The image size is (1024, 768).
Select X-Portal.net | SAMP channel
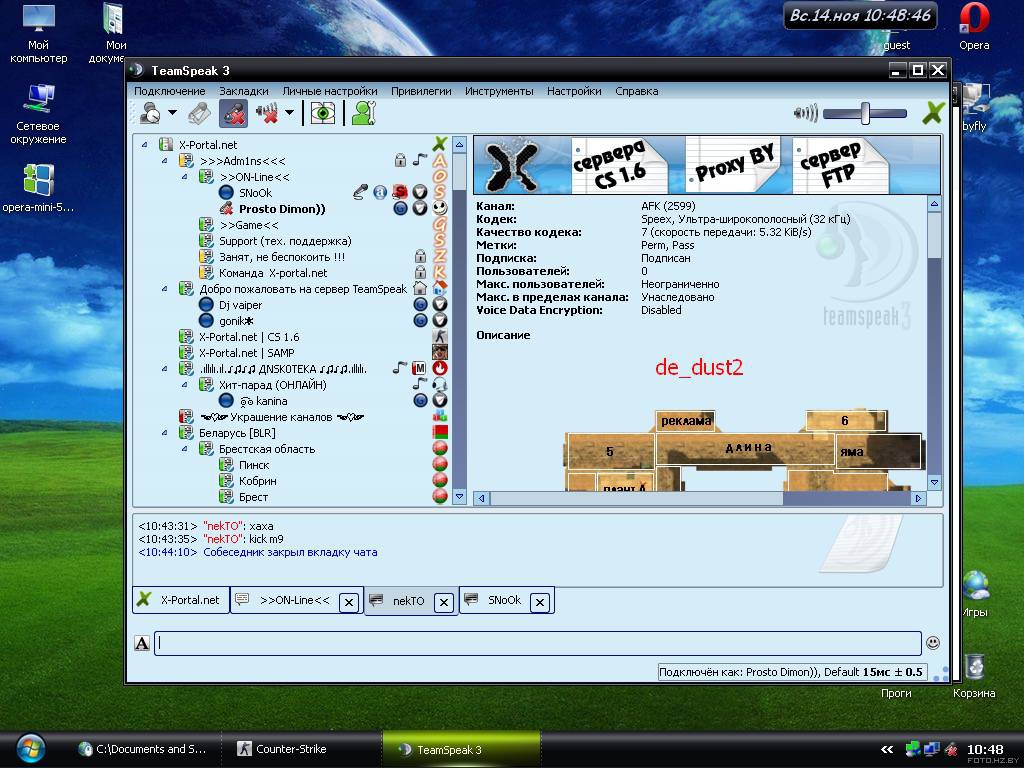[x=246, y=353]
